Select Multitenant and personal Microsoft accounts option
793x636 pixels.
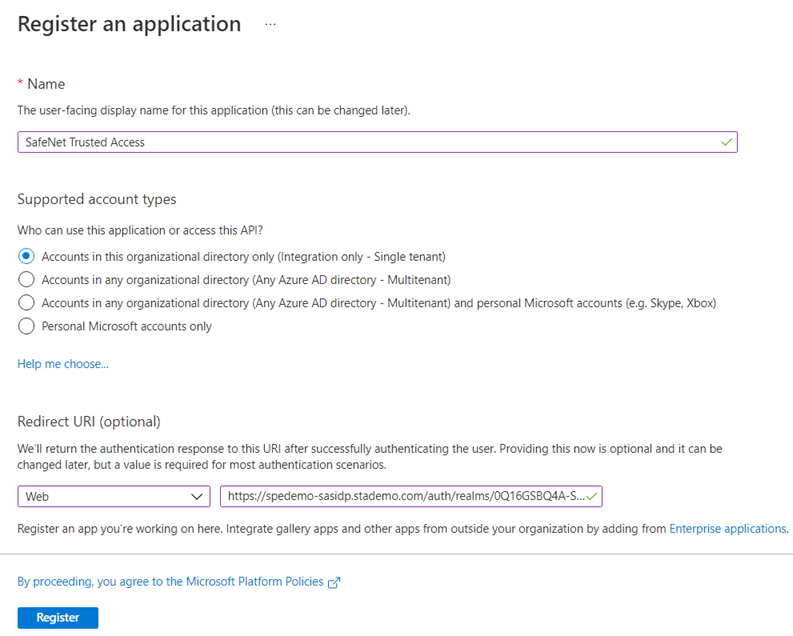click(26, 303)
